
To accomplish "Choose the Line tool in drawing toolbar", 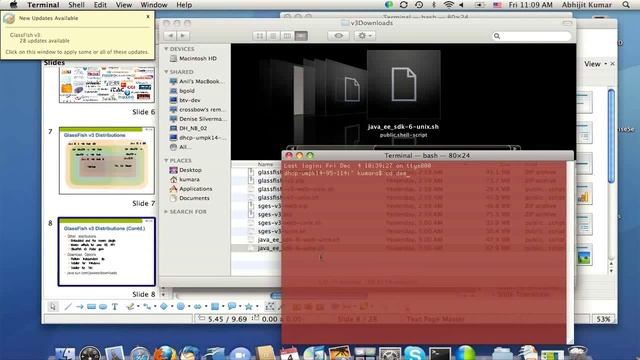I will tap(68, 306).
